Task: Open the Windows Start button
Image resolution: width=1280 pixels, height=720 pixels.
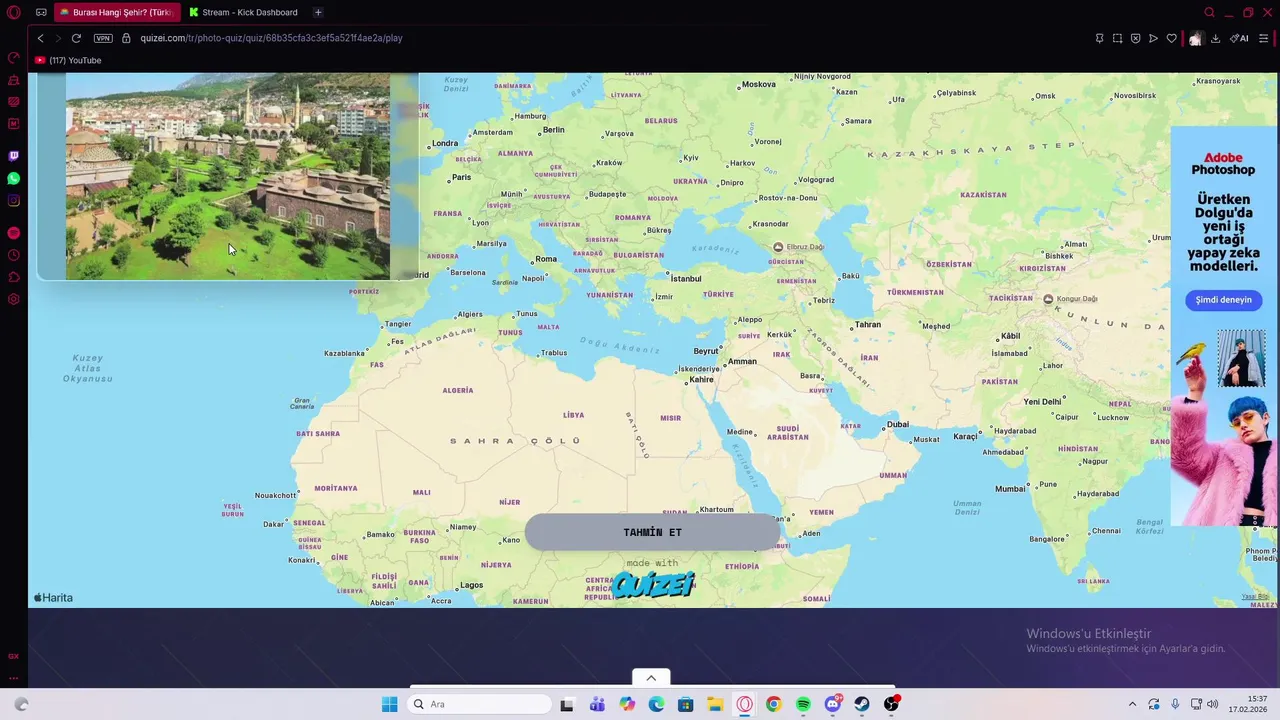Action: click(389, 704)
